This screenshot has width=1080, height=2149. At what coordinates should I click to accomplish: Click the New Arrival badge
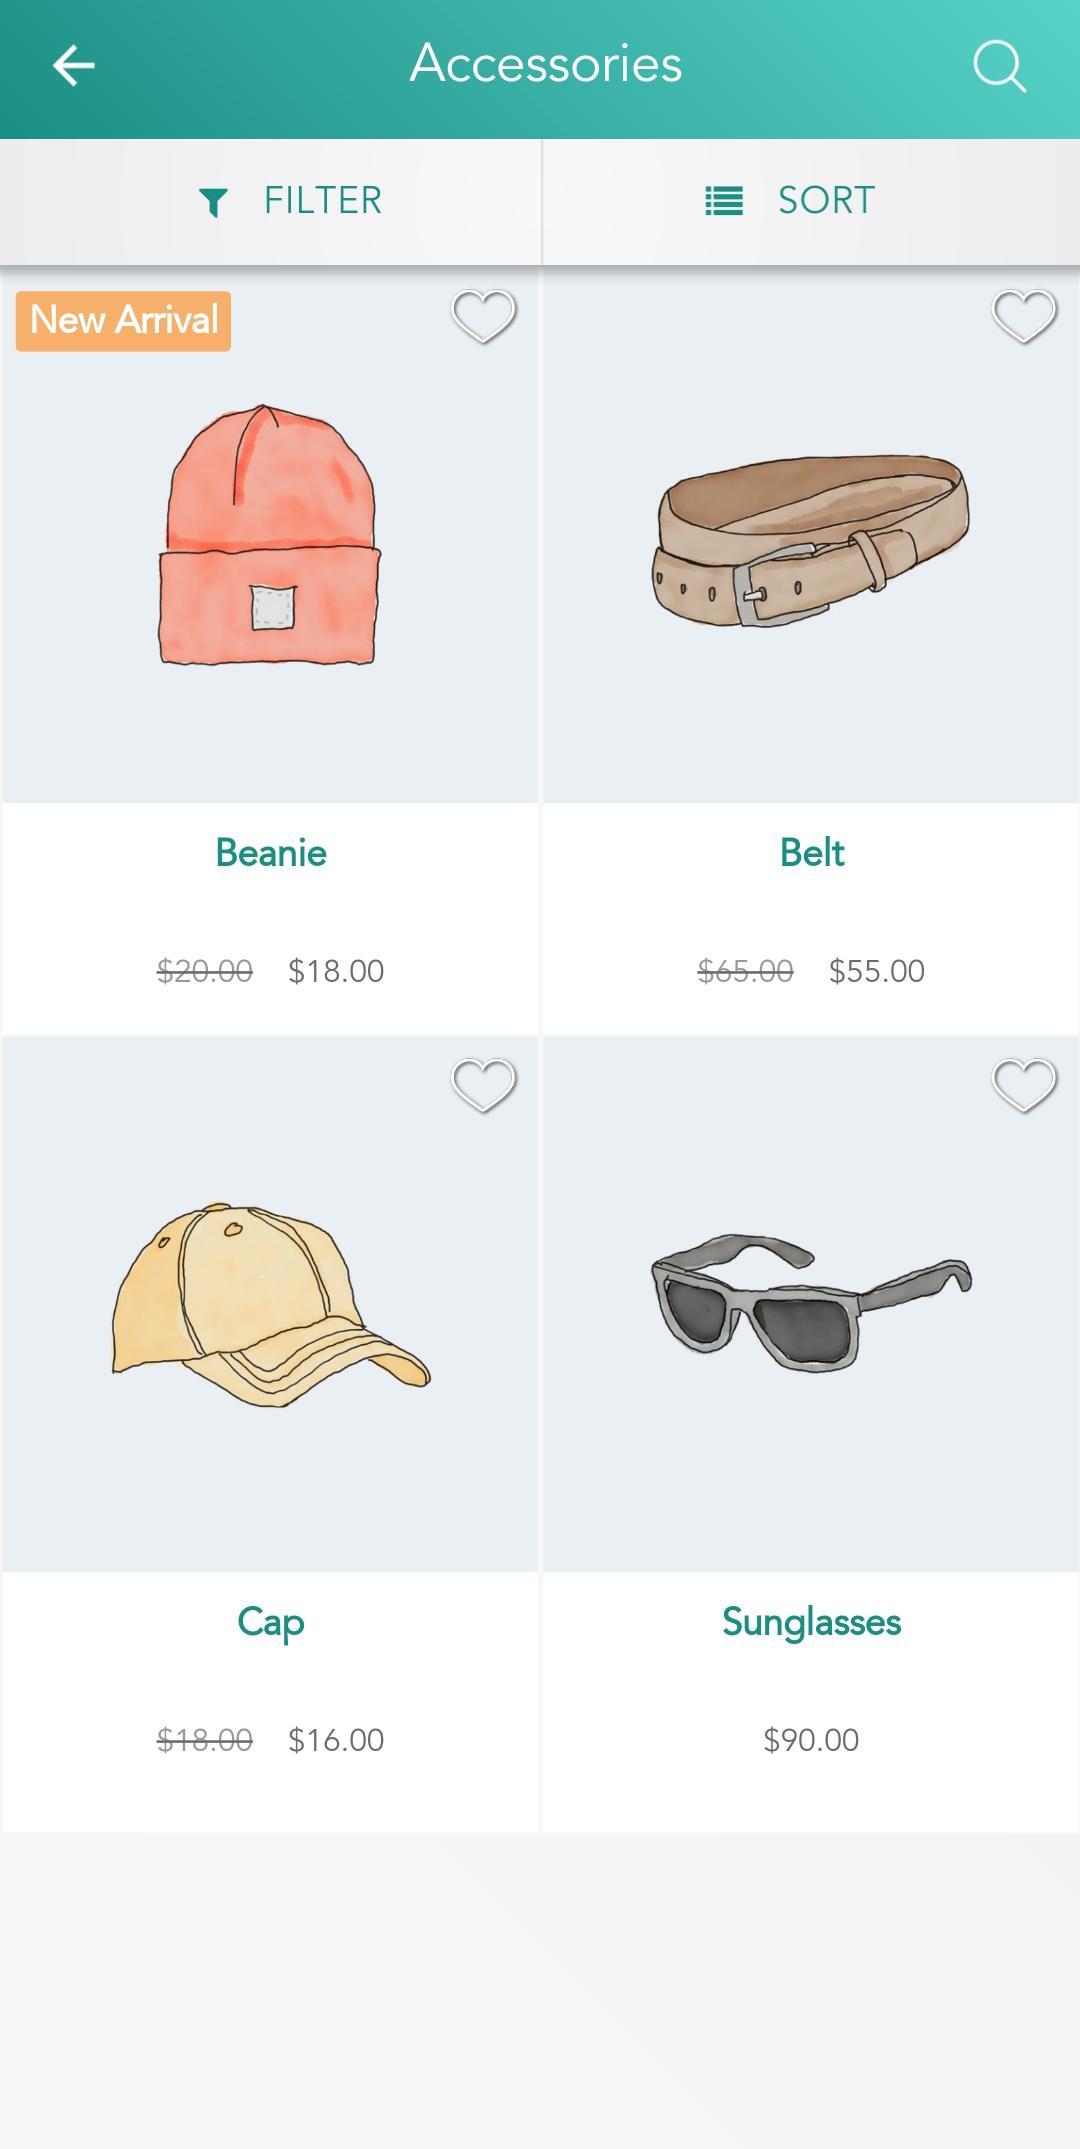point(122,319)
